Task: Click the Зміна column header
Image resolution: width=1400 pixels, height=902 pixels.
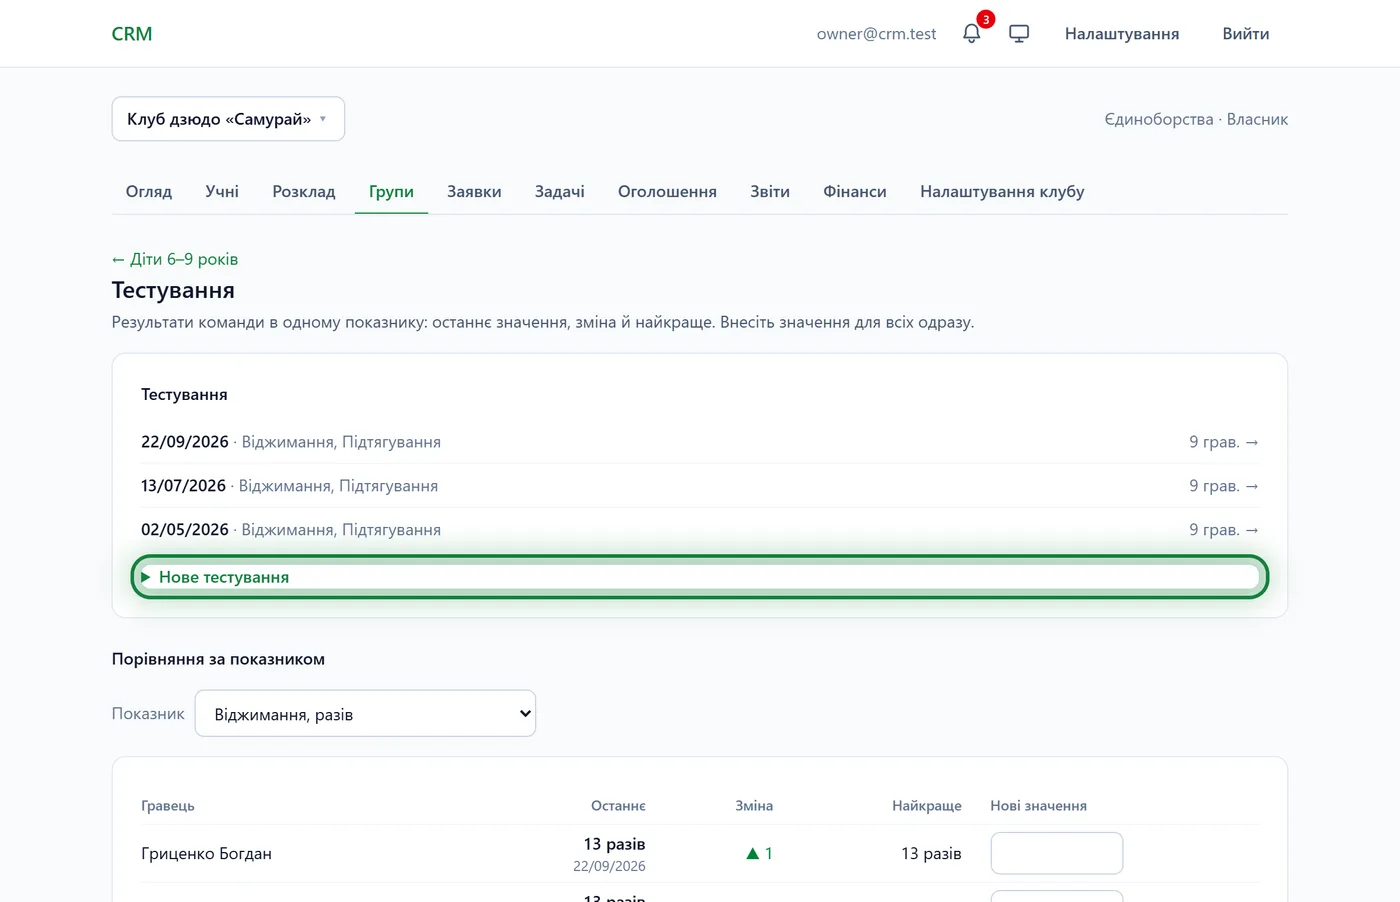Action: pos(754,806)
